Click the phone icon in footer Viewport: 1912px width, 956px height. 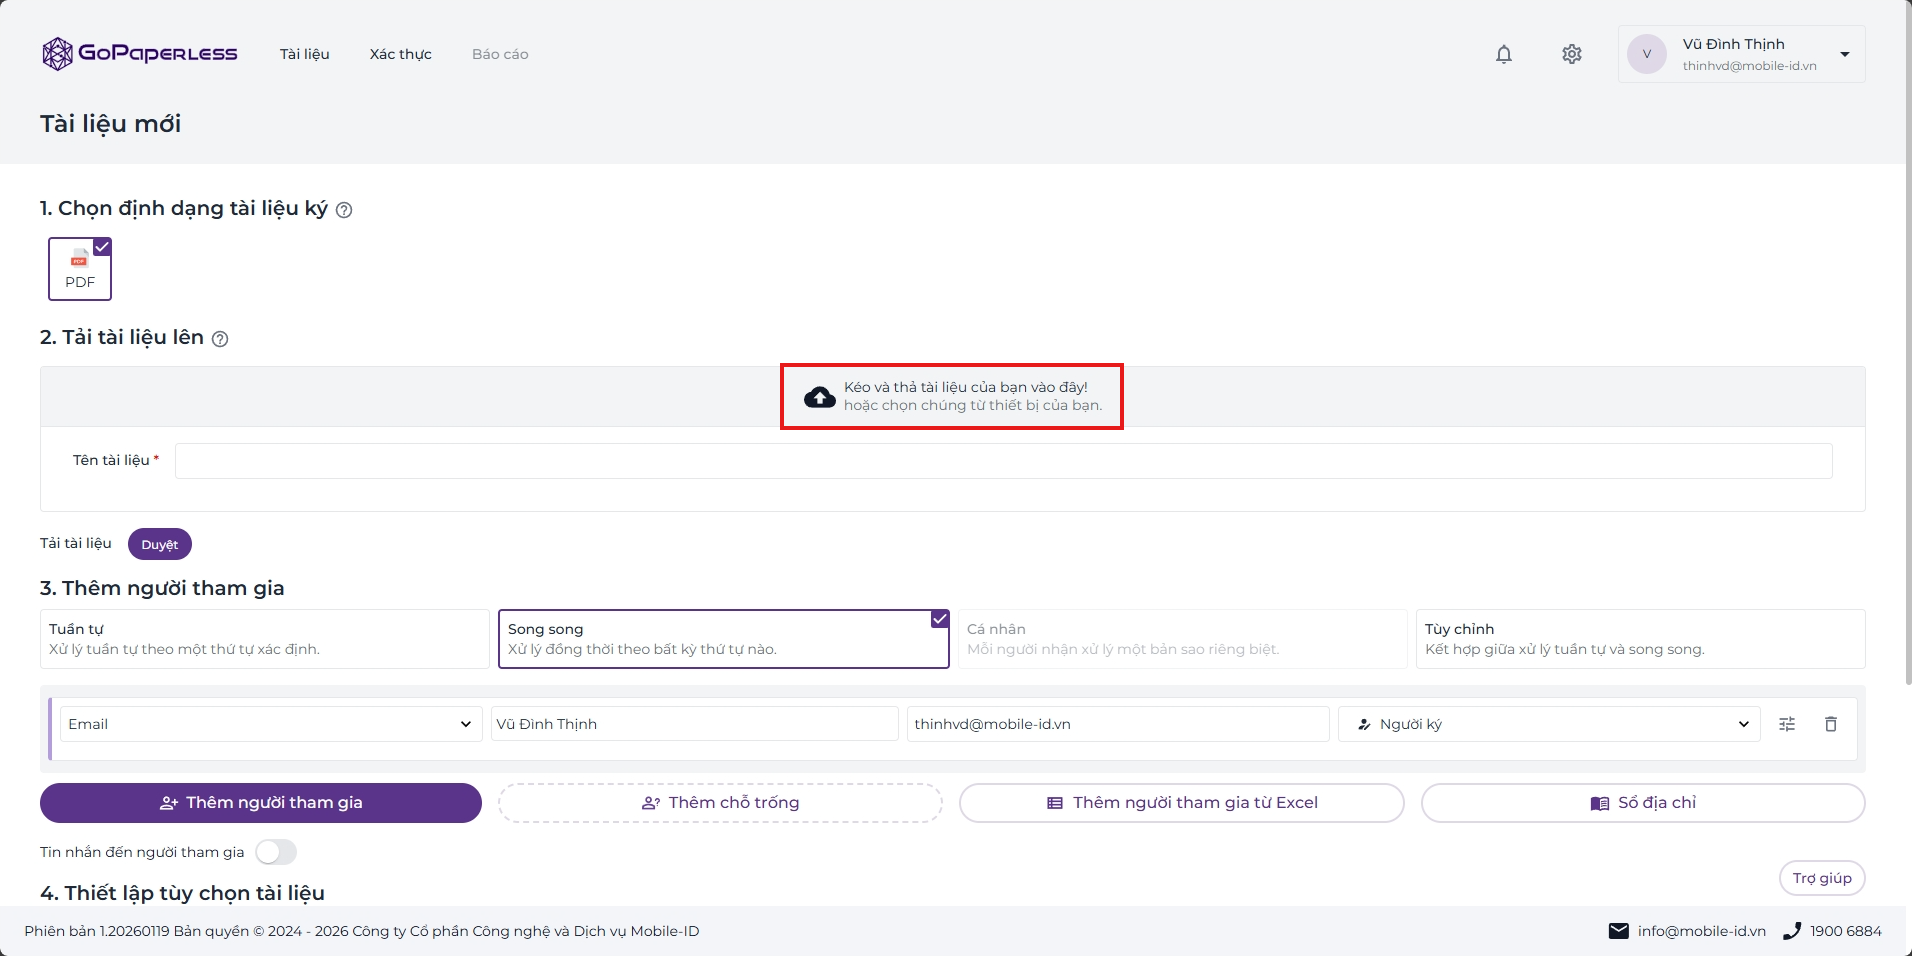1792,931
